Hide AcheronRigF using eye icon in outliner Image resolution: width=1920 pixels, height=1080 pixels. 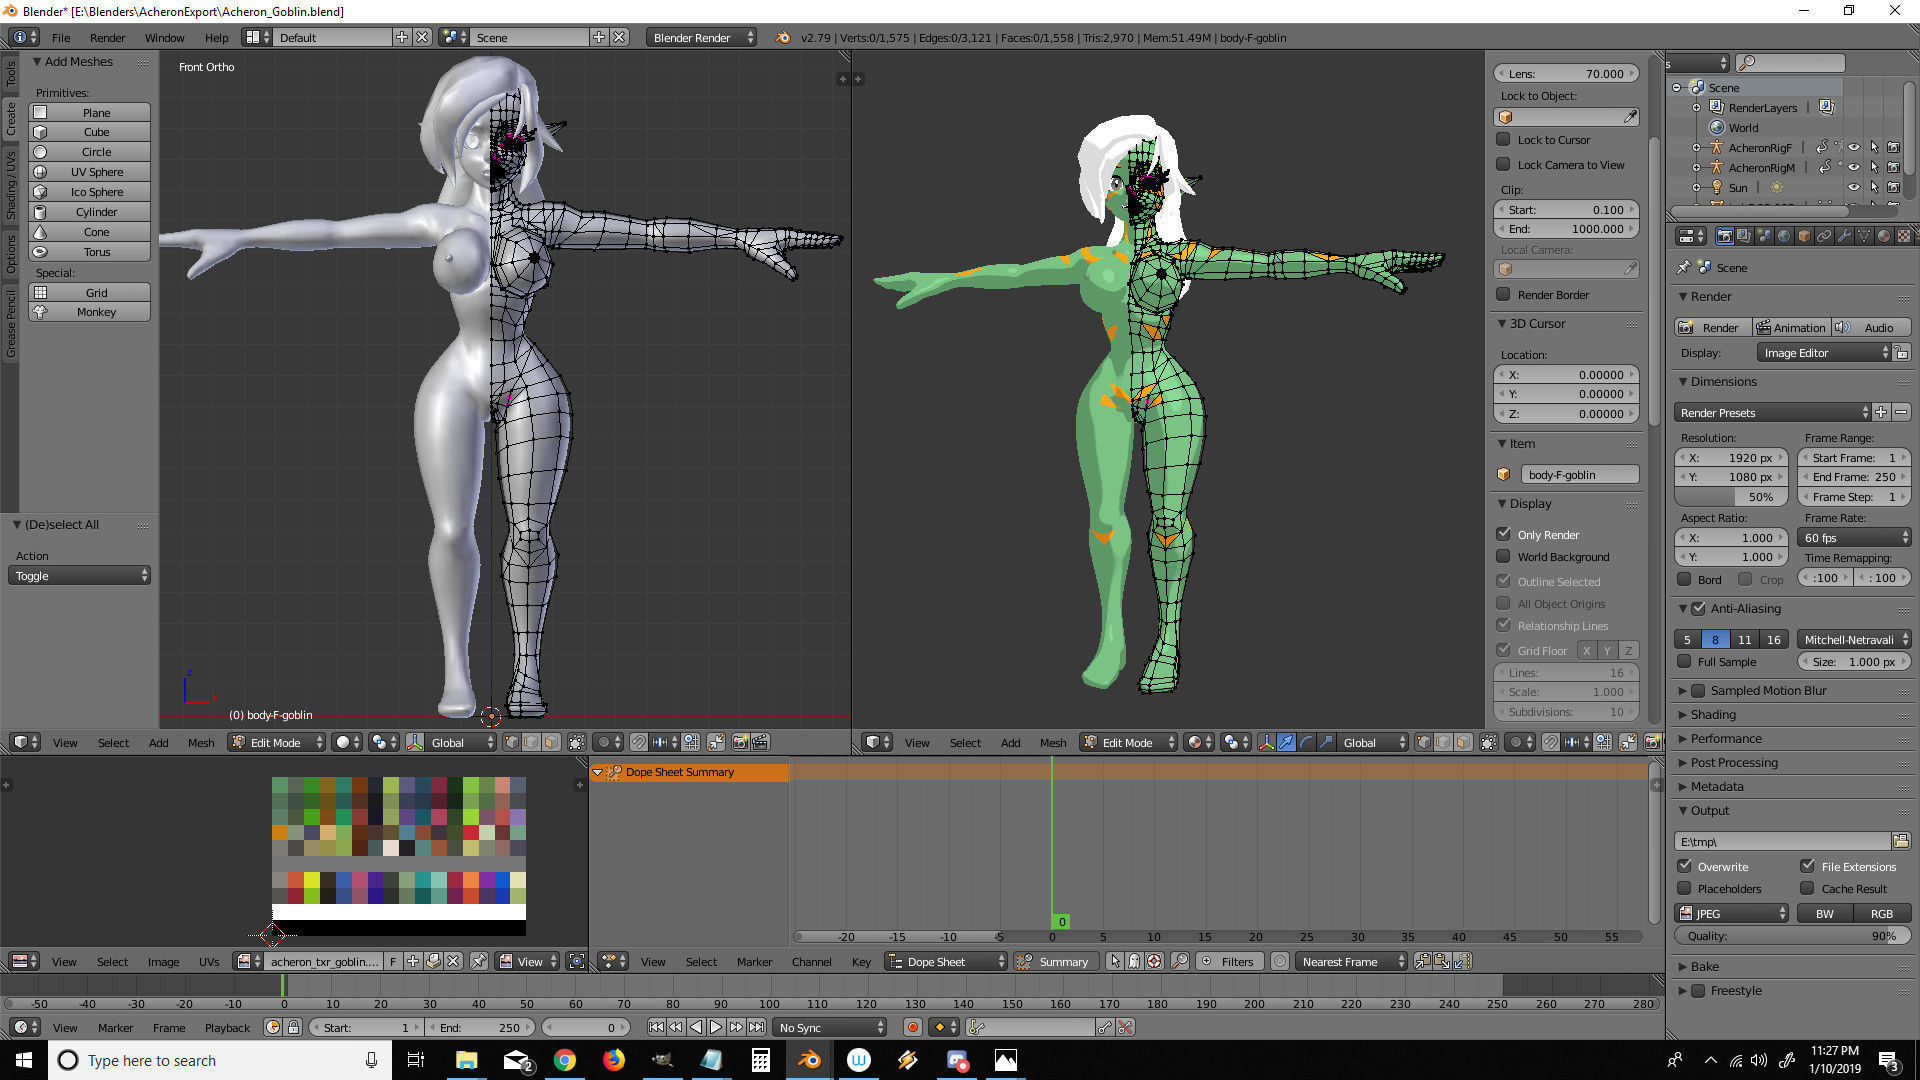click(1853, 147)
